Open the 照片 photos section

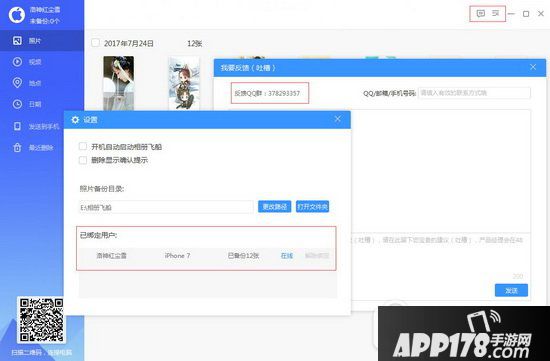42,41
